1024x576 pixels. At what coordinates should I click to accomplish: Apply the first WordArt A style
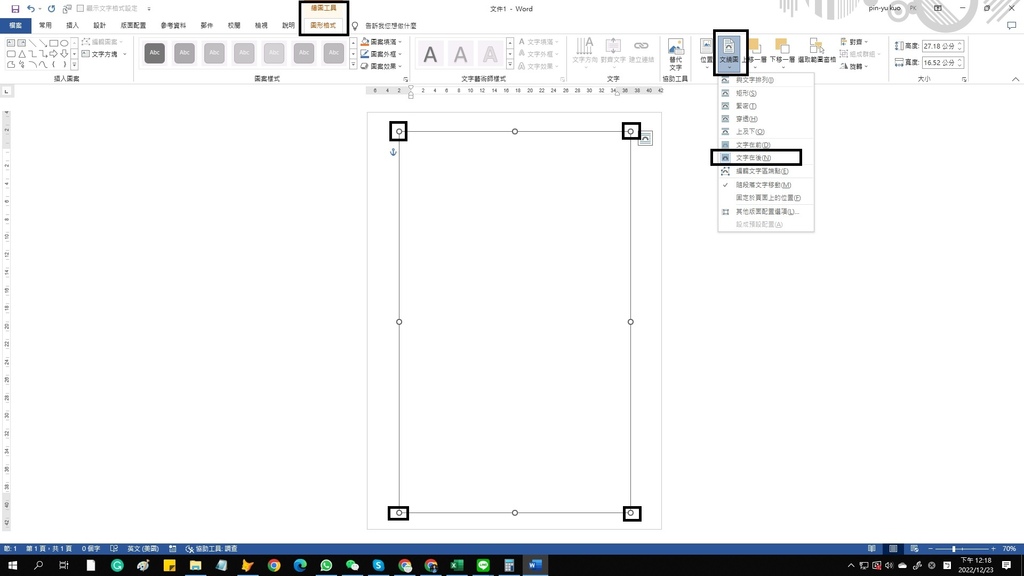[430, 54]
